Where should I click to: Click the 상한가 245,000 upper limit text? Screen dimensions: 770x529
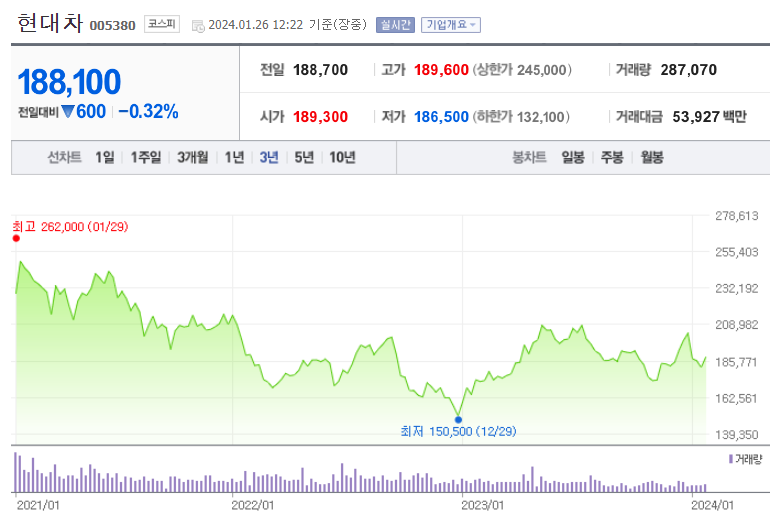(x=522, y=70)
